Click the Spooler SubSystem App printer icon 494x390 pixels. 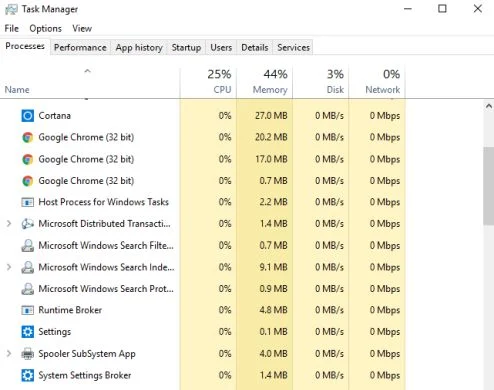pos(27,354)
